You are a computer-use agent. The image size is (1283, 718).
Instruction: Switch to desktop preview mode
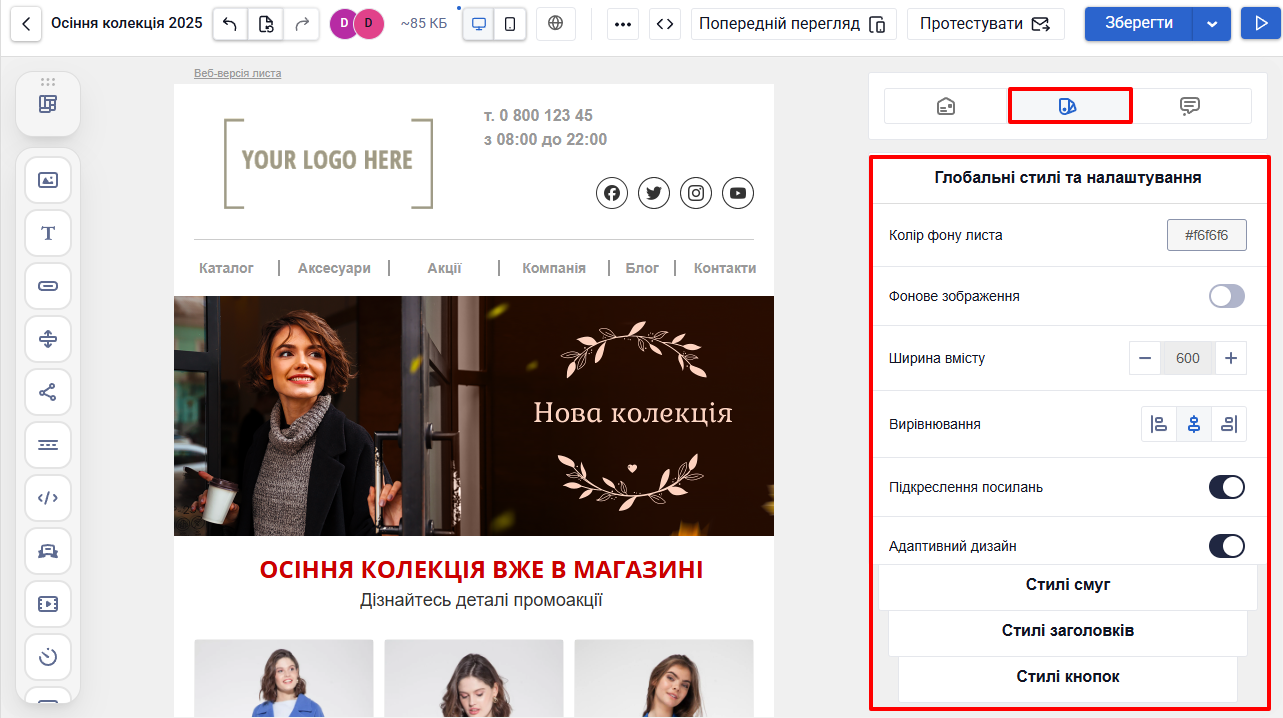point(479,24)
